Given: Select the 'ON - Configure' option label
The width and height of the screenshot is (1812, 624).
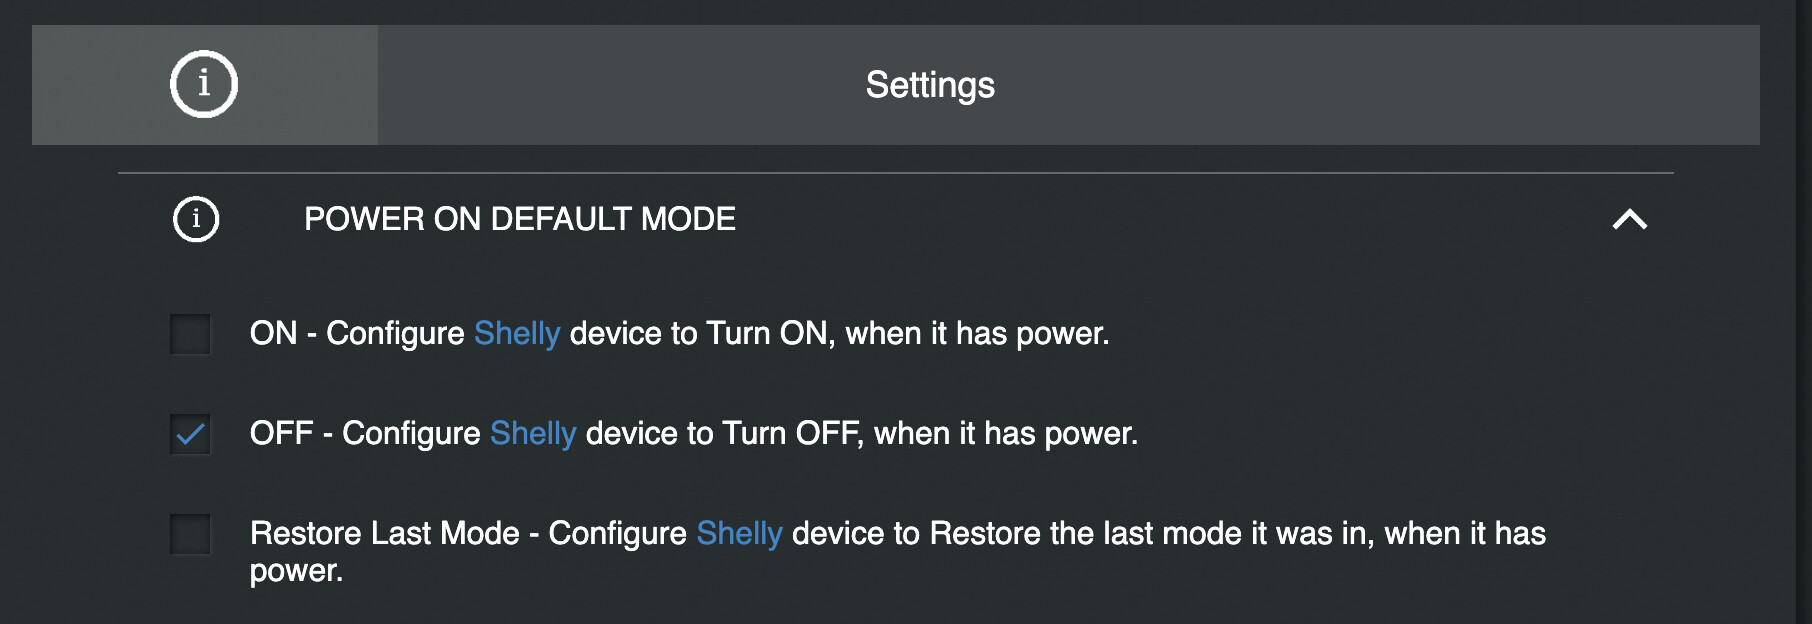Looking at the screenshot, I should (357, 333).
